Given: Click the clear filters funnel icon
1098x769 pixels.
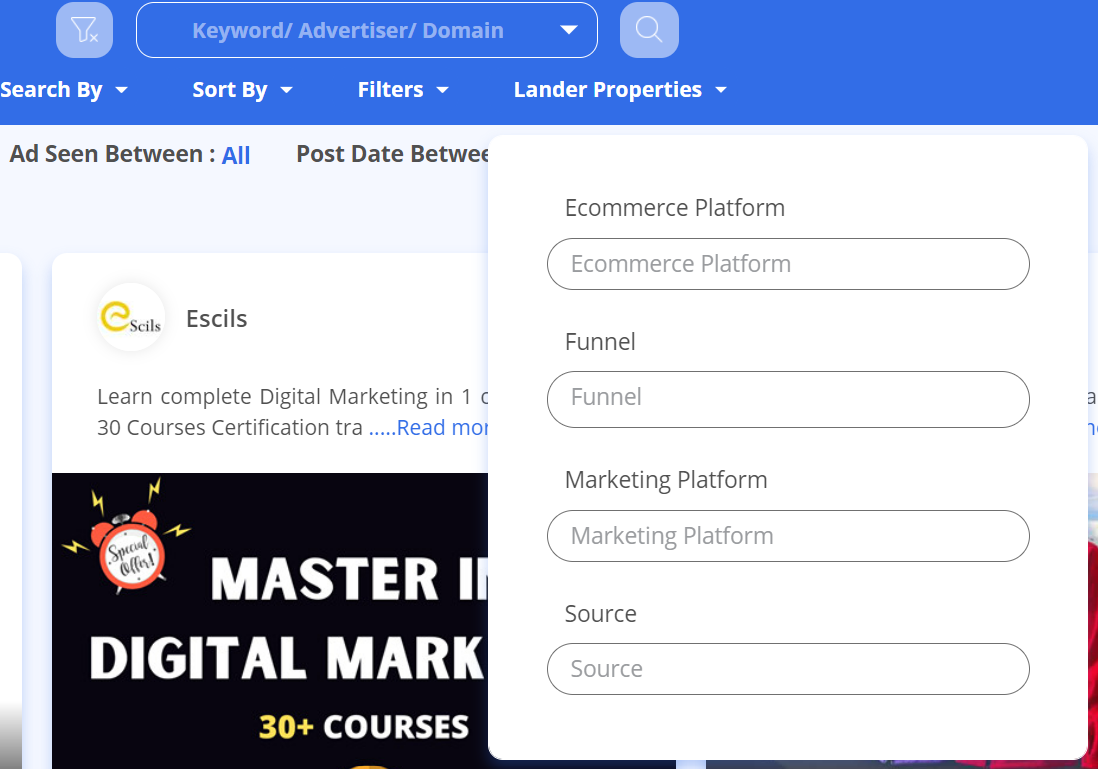Looking at the screenshot, I should [x=84, y=30].
